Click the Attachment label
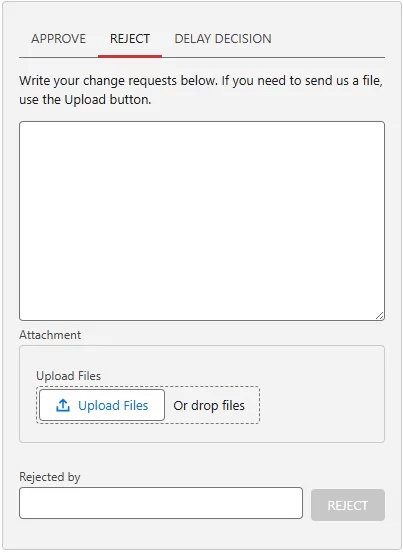This screenshot has height=552, width=403. click(x=50, y=335)
